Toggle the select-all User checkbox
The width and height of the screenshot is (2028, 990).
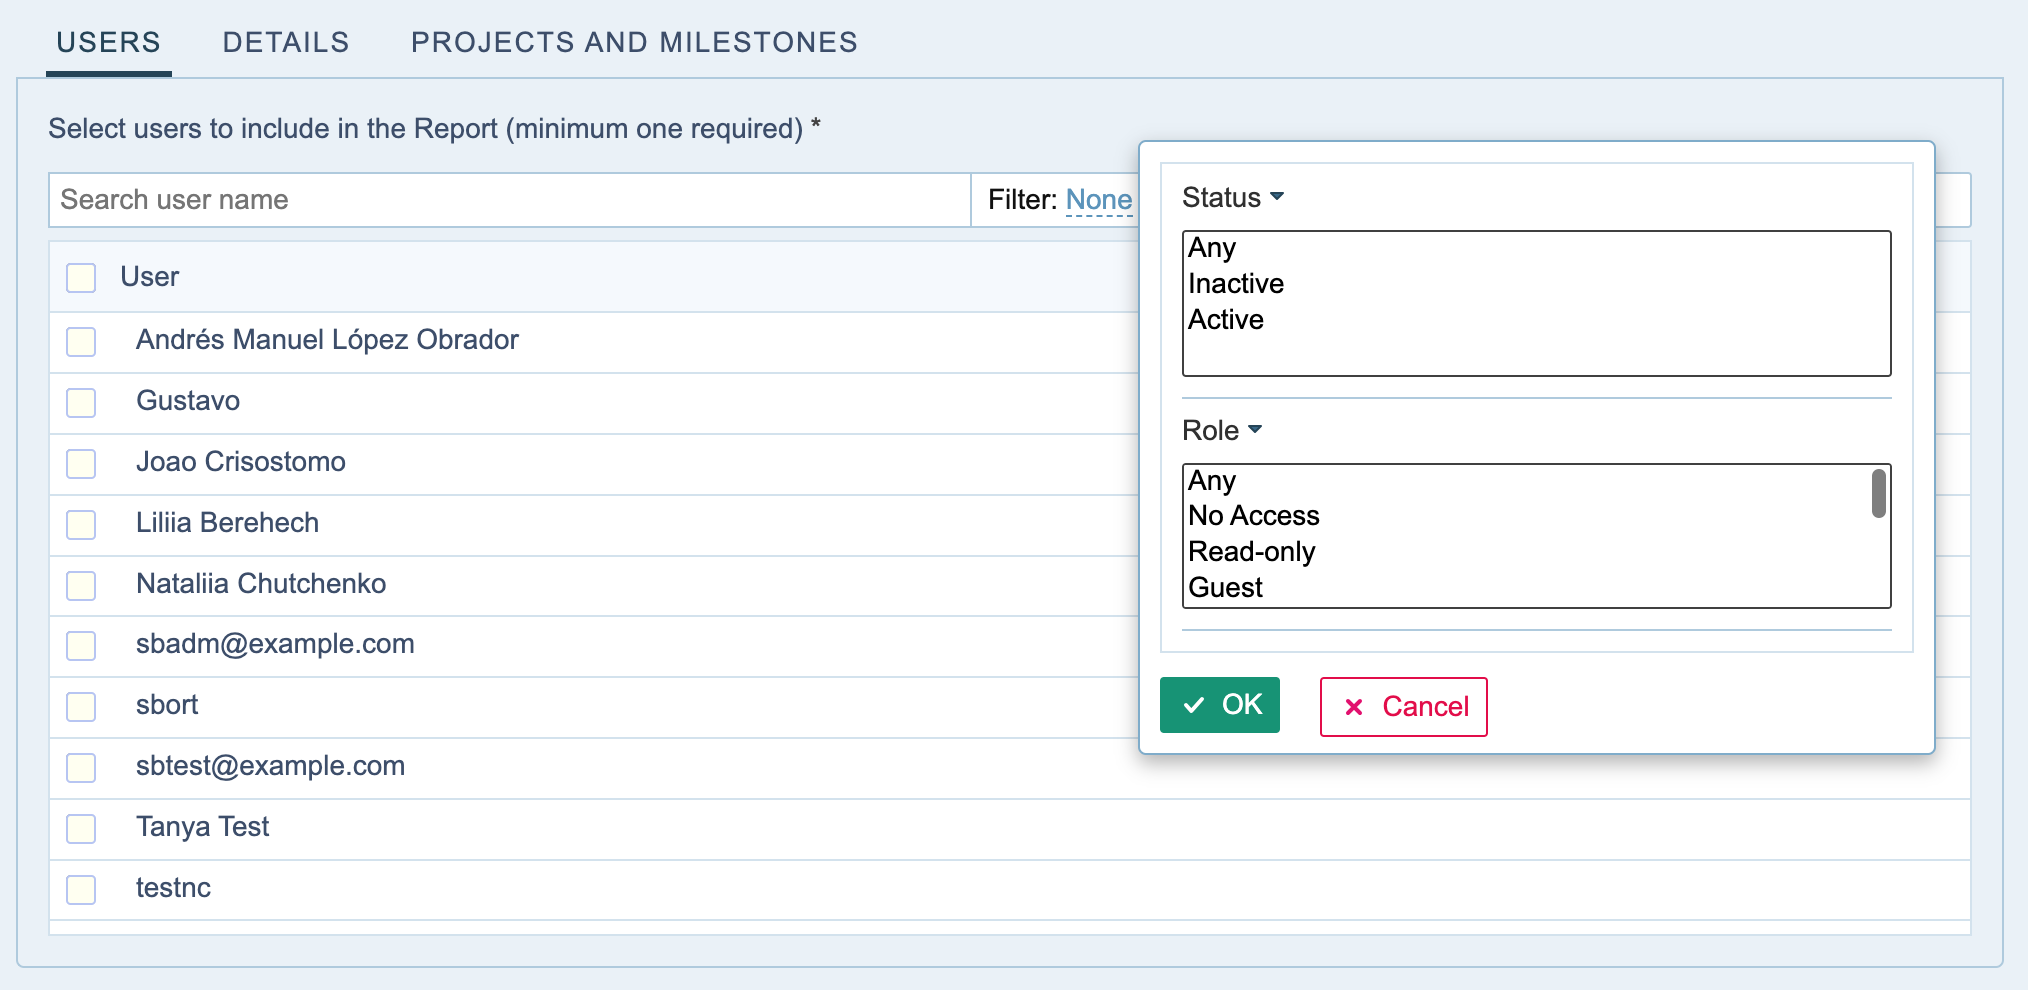pyautogui.click(x=81, y=277)
